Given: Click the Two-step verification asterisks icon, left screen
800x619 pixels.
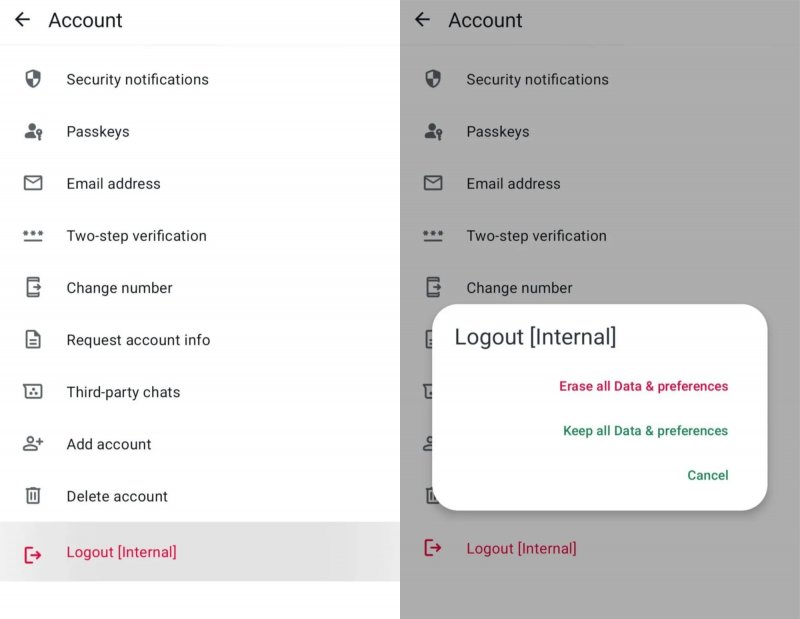Looking at the screenshot, I should click(33, 236).
